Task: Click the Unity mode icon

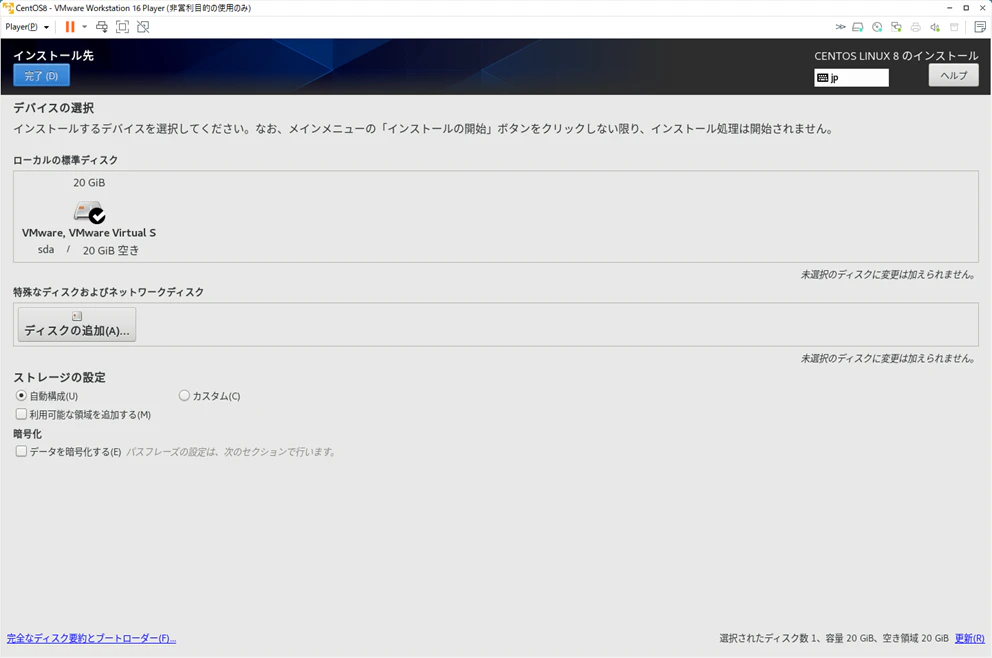Action: 144,27
